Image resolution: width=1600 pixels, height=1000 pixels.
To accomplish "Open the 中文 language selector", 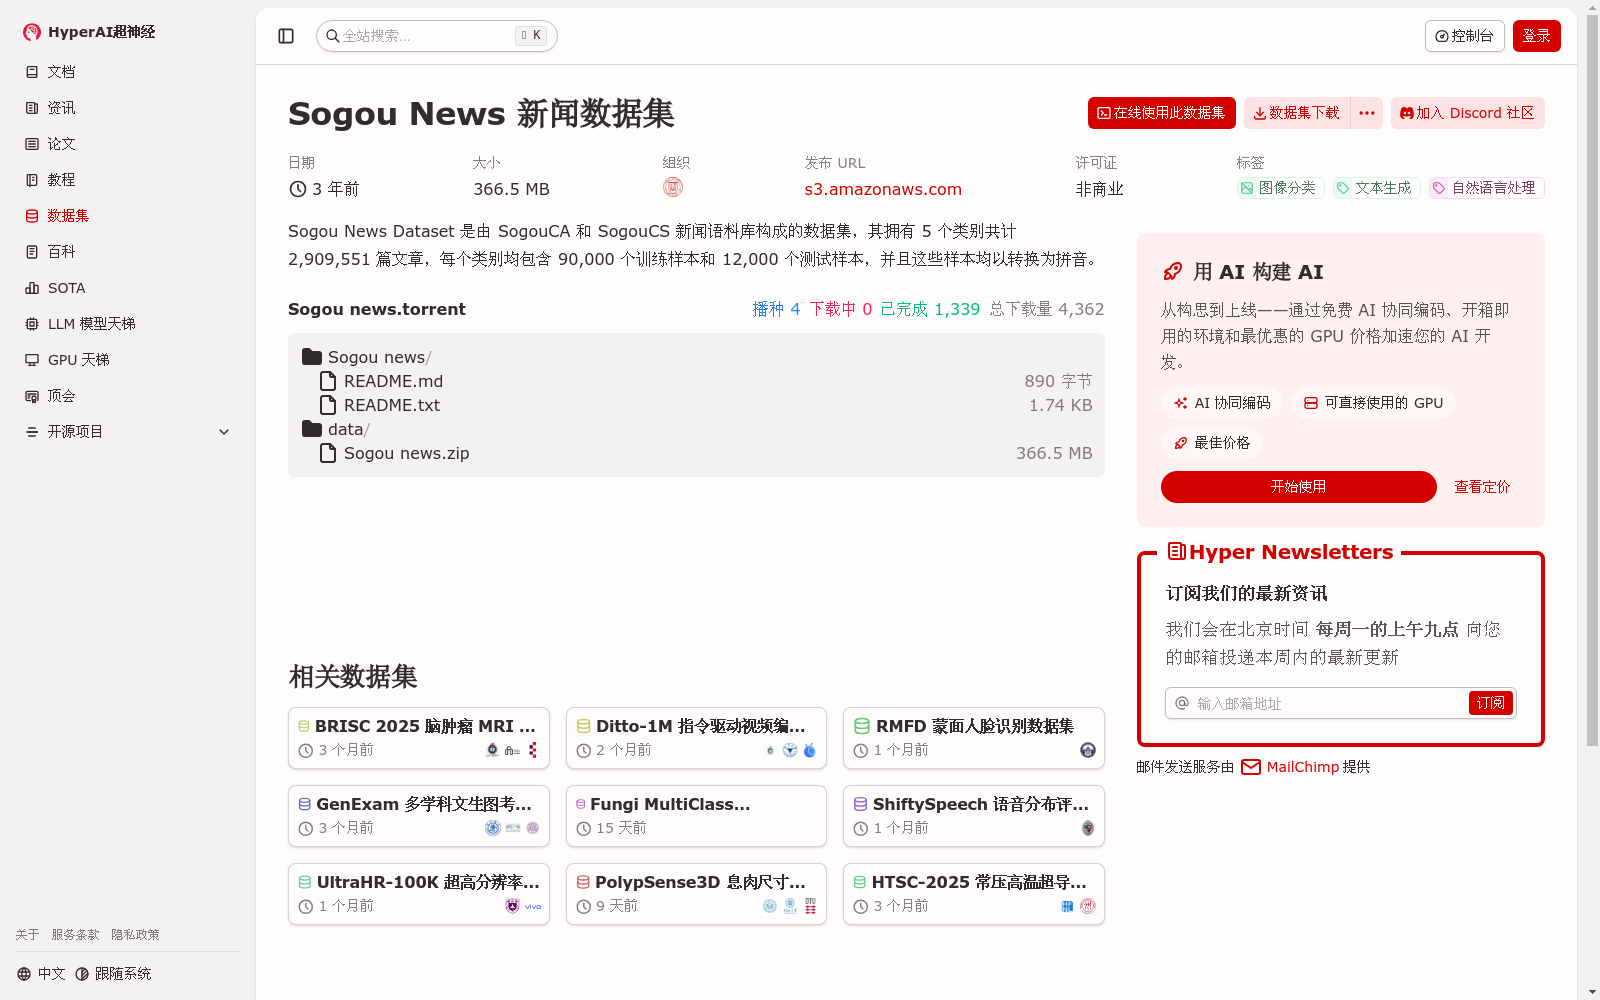I will pos(41,974).
